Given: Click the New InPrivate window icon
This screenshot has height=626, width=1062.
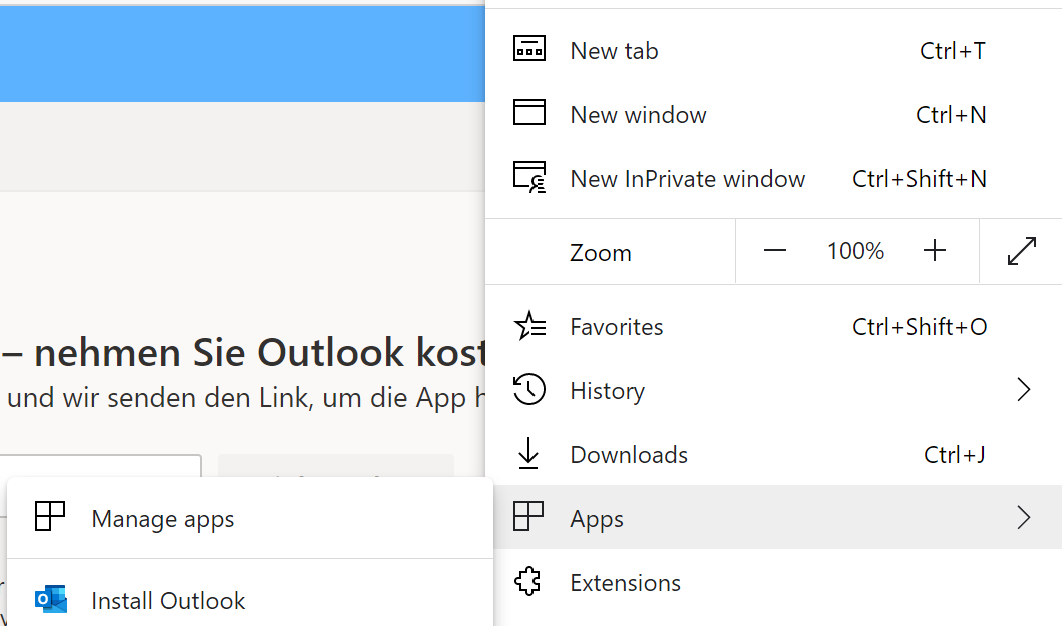Looking at the screenshot, I should pyautogui.click(x=530, y=178).
